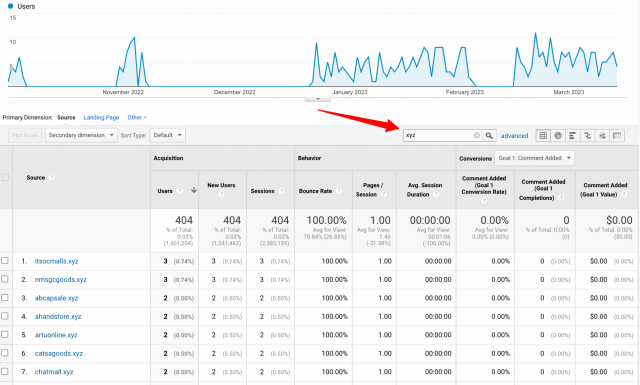Open help for Source column
The image size is (640, 385).
[x=52, y=178]
